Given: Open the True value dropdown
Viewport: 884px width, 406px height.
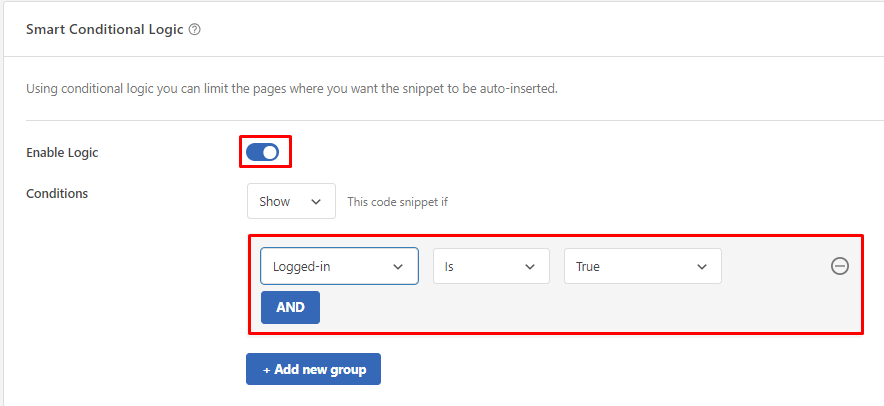Looking at the screenshot, I should coord(641,267).
